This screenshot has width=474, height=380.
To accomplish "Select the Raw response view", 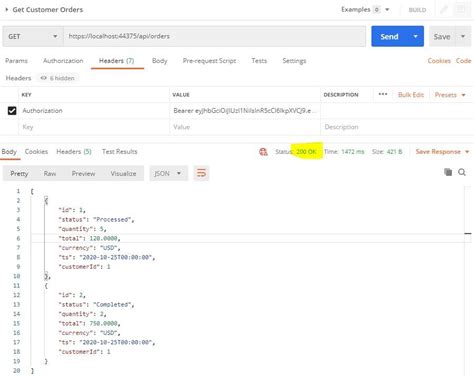I will point(50,173).
